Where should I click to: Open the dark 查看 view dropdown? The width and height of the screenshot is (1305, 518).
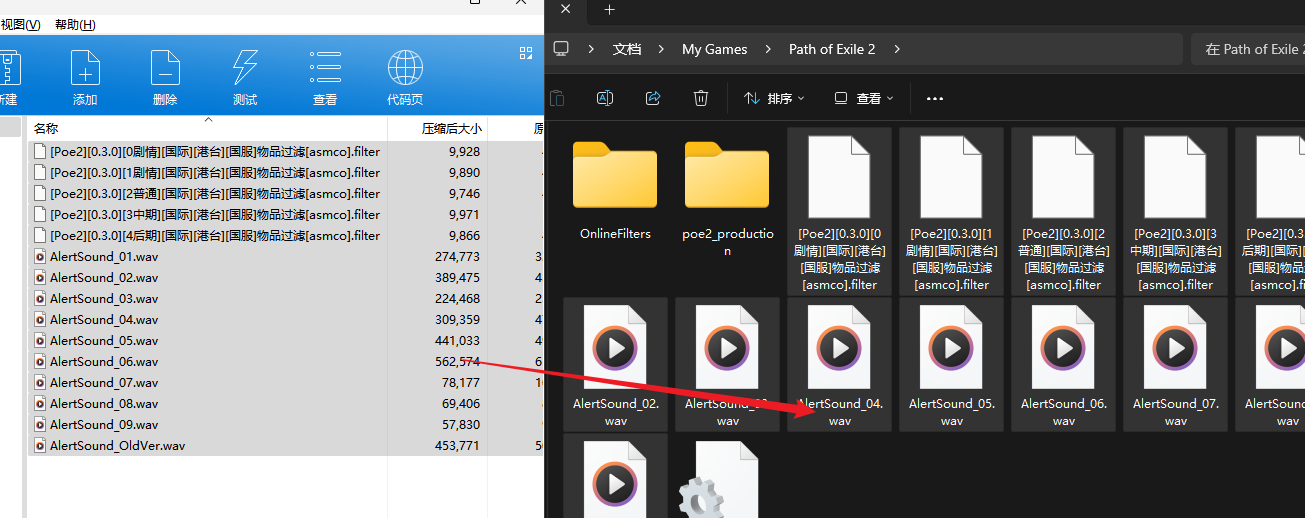(x=864, y=98)
